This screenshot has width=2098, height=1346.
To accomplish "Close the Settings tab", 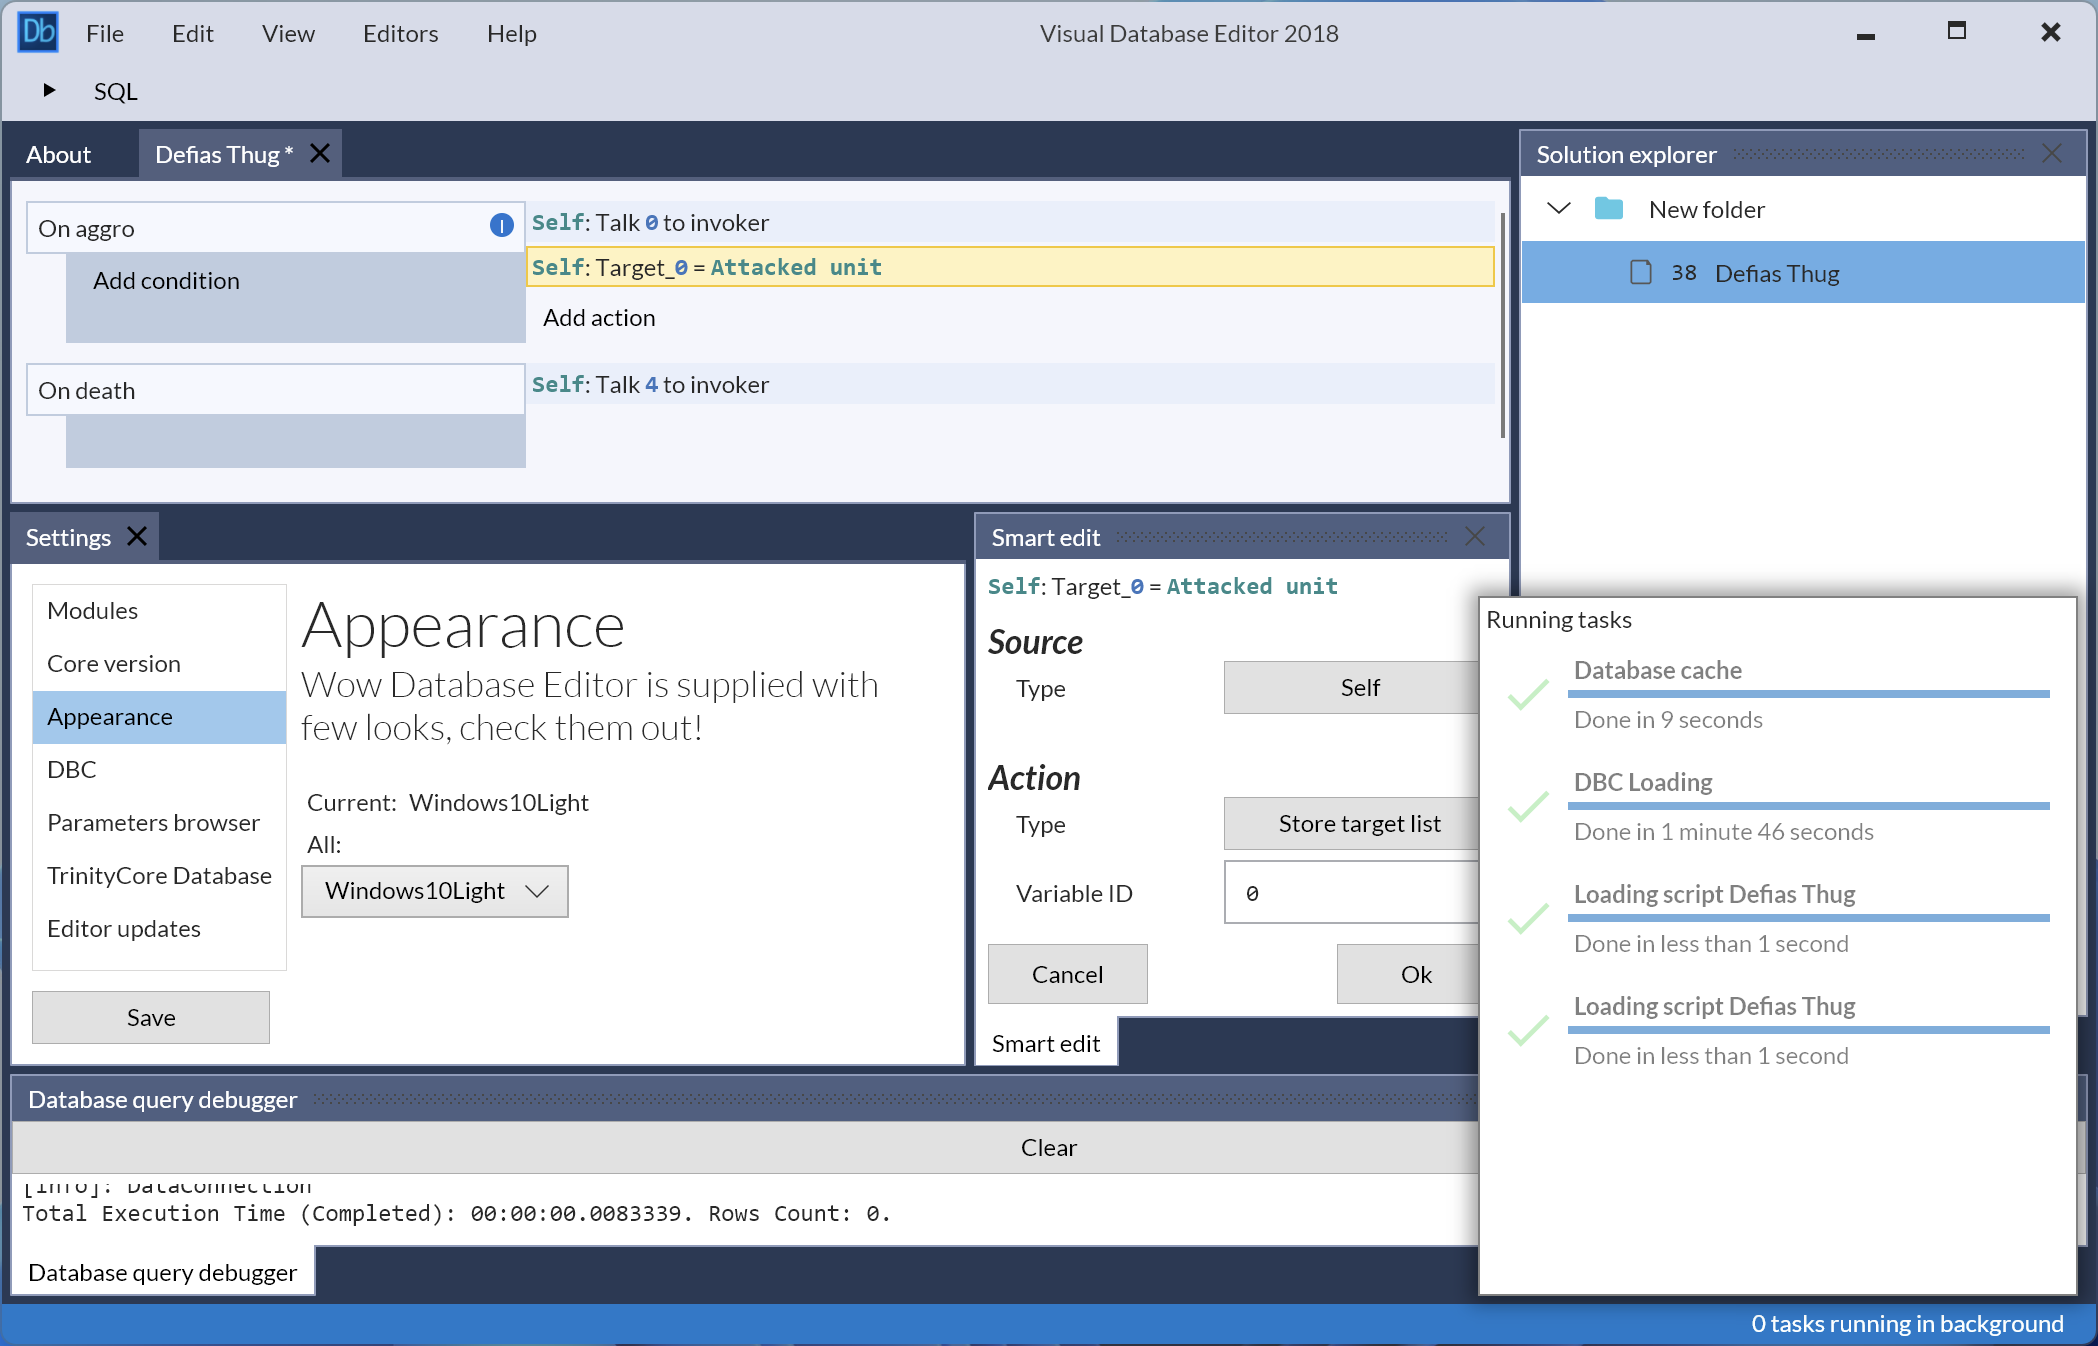I will pos(137,536).
